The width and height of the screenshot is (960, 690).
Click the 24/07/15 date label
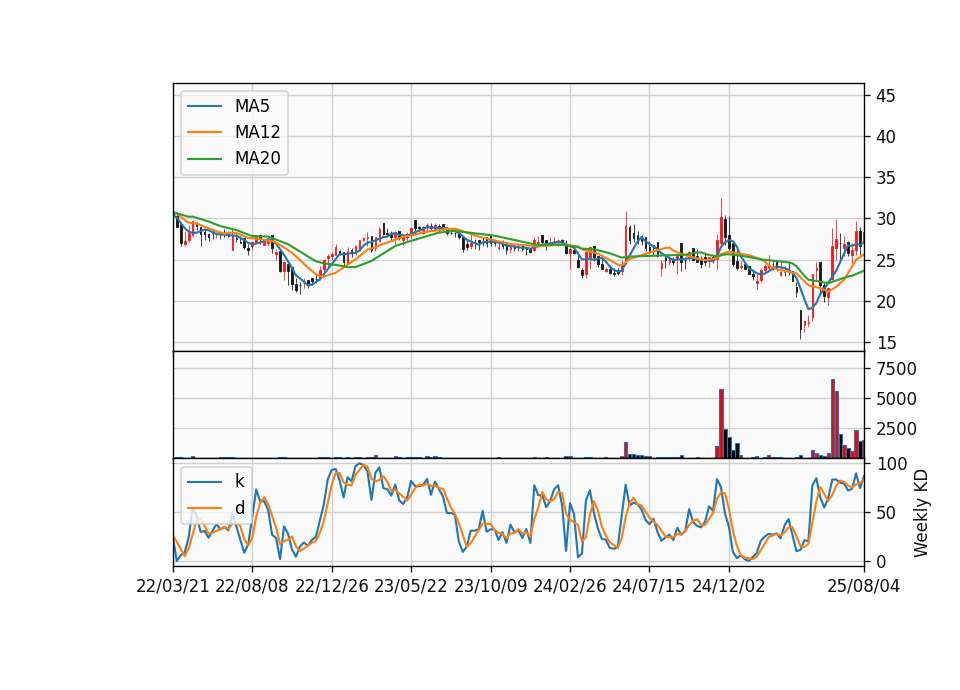[648, 586]
